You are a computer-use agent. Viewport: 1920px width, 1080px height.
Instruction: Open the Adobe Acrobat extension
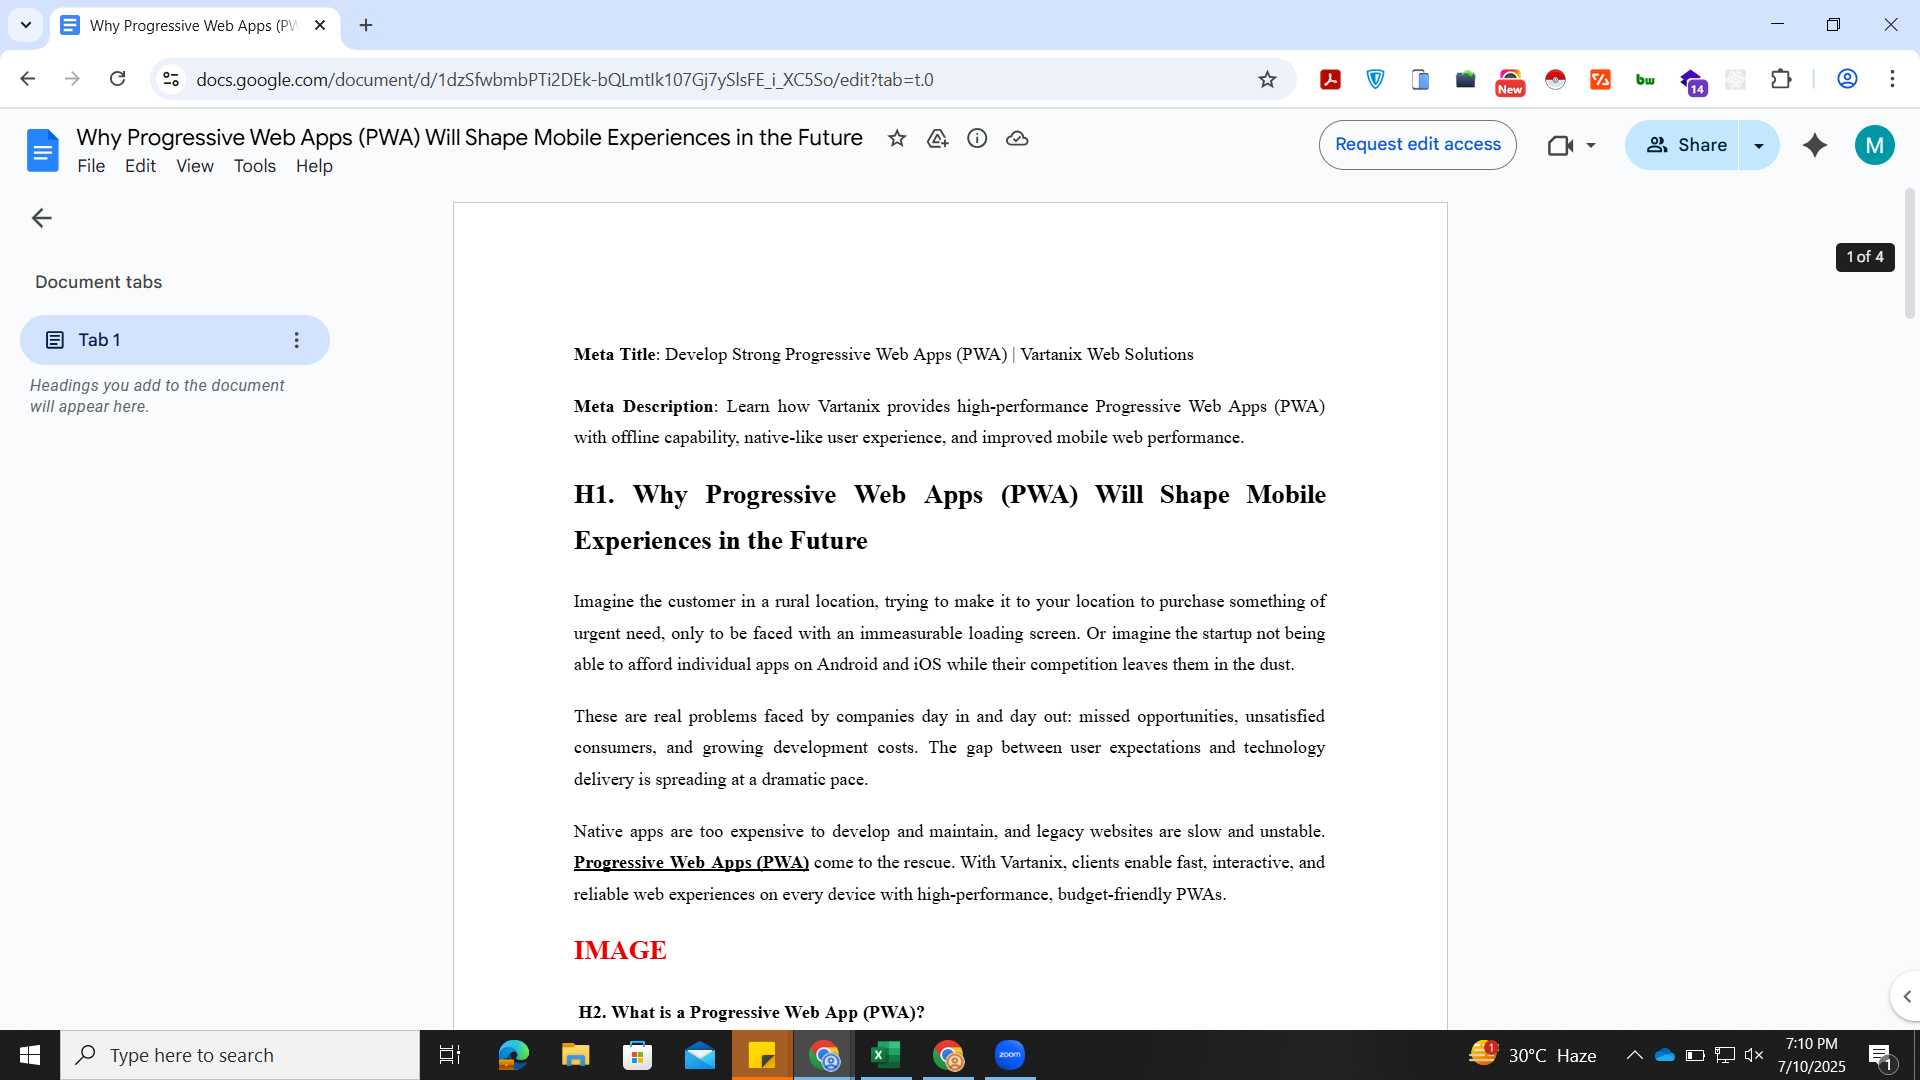pyautogui.click(x=1330, y=80)
